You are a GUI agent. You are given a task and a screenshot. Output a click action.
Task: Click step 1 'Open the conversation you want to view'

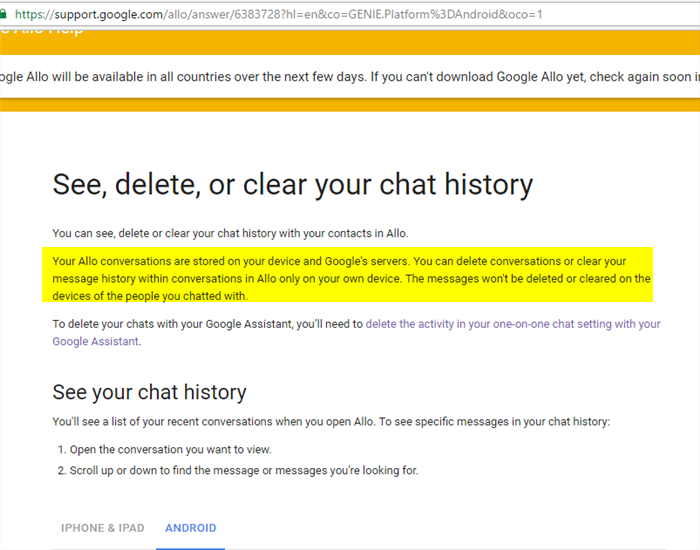point(170,450)
